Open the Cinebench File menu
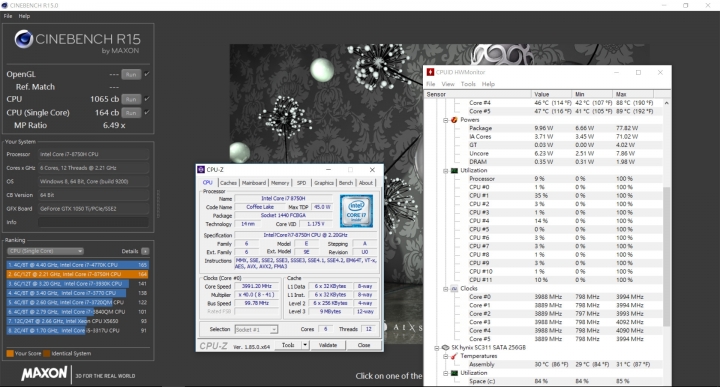The height and width of the screenshot is (387, 720). [x=8, y=16]
